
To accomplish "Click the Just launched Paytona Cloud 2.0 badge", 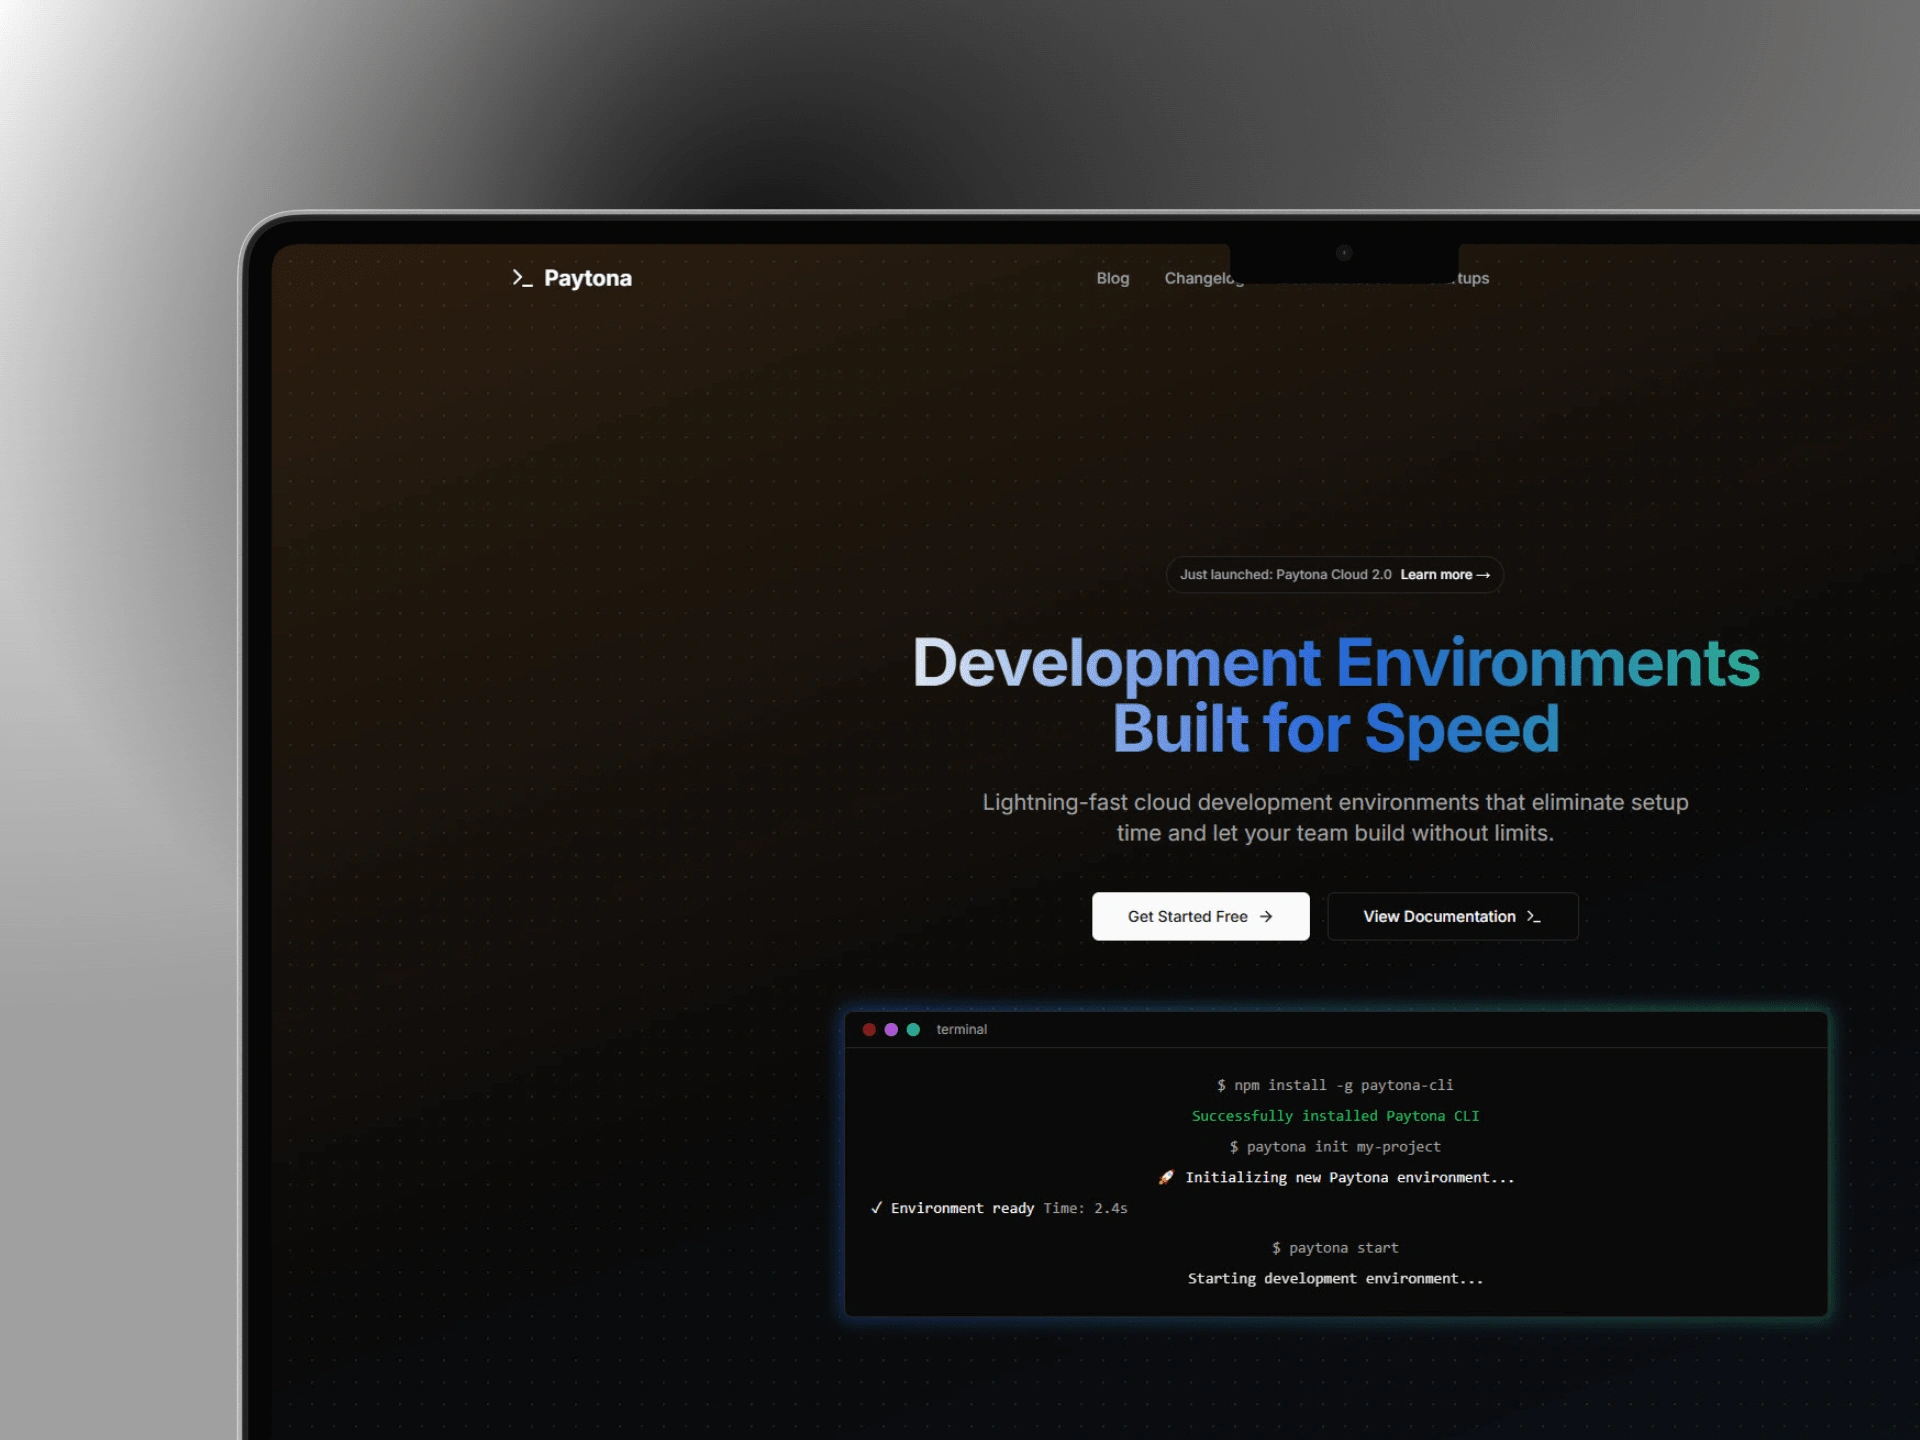I will (x=1285, y=575).
